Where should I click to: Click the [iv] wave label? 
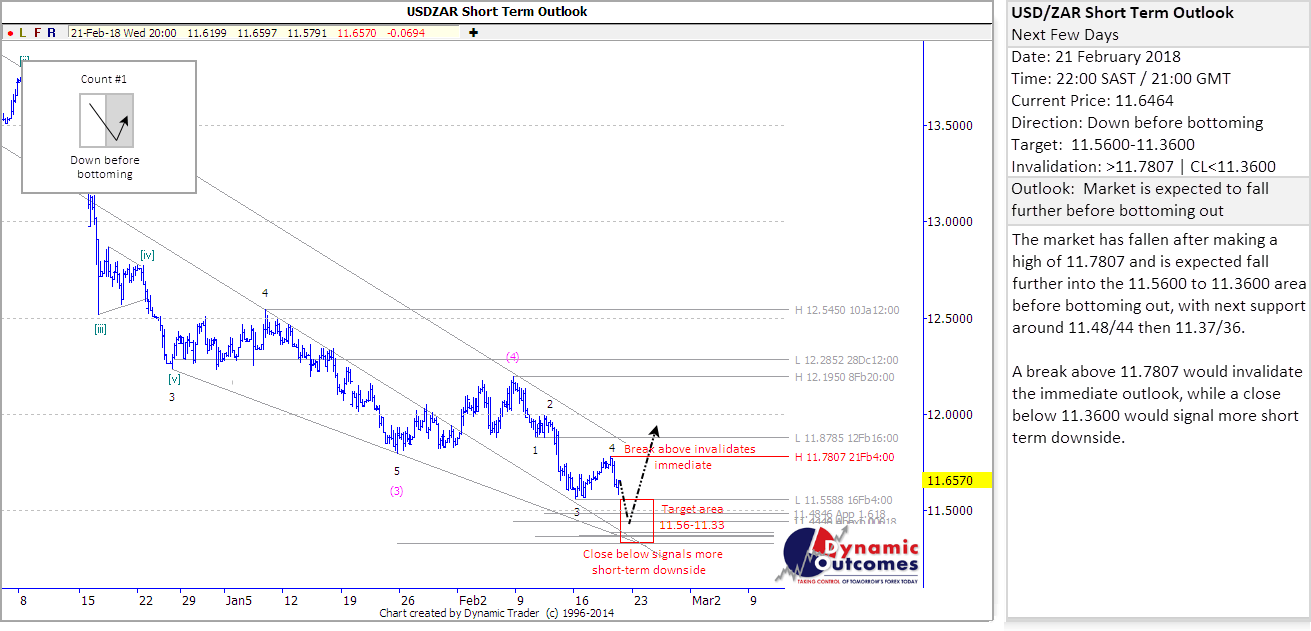pos(147,256)
